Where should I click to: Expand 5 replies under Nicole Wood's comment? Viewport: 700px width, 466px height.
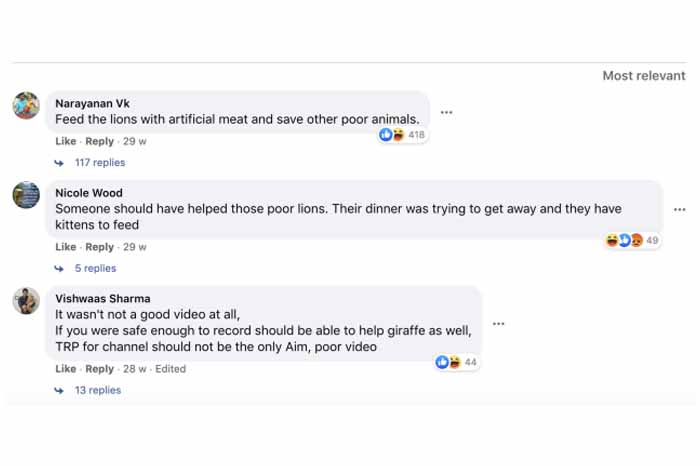point(95,268)
